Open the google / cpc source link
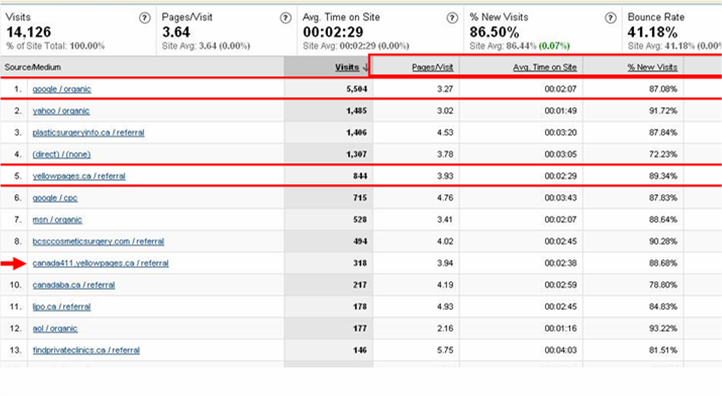Viewport: 722px width, 396px height. tap(55, 198)
